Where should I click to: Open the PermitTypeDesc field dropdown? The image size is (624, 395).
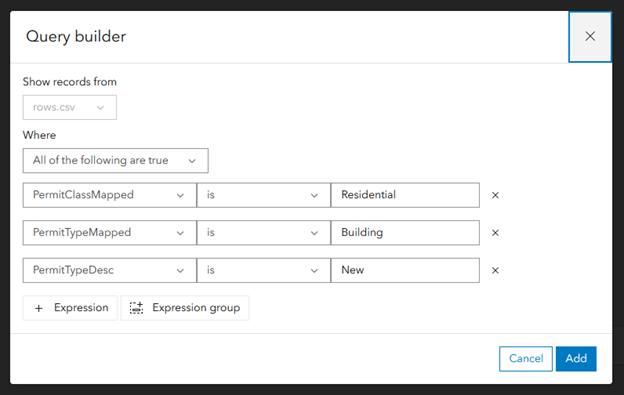pyautogui.click(x=109, y=270)
